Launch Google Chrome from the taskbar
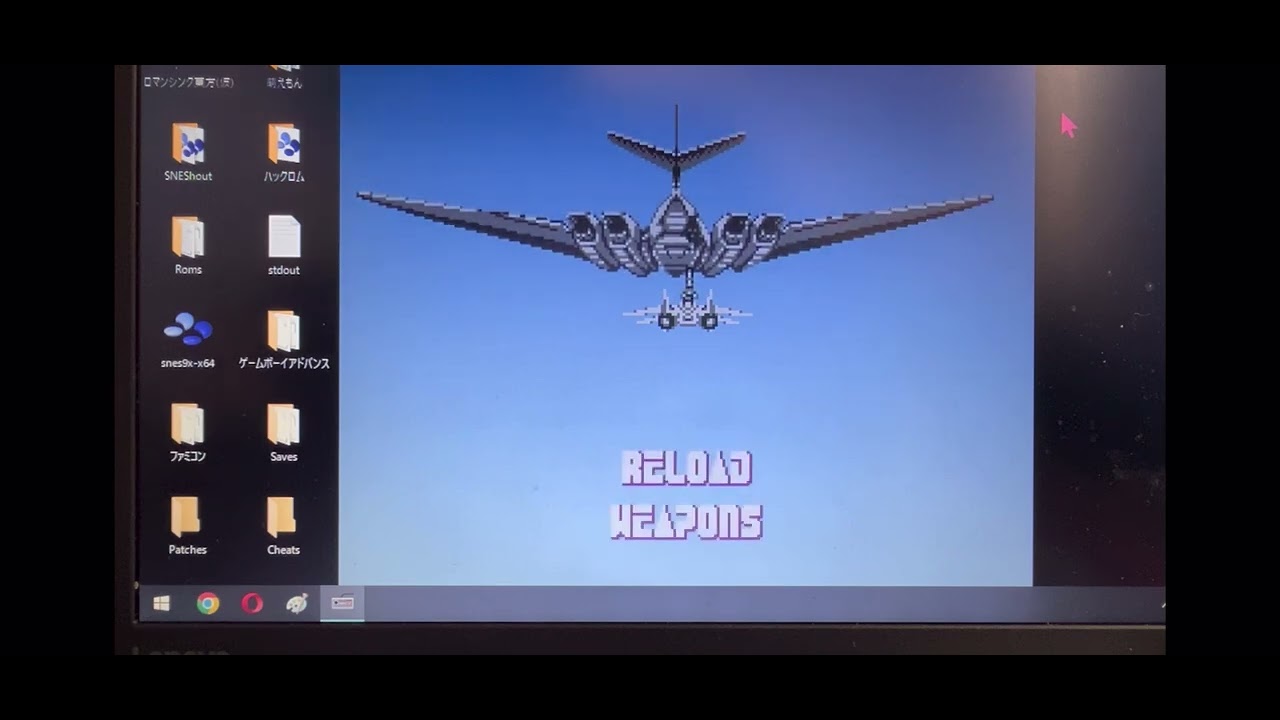1280x720 pixels. pos(208,603)
